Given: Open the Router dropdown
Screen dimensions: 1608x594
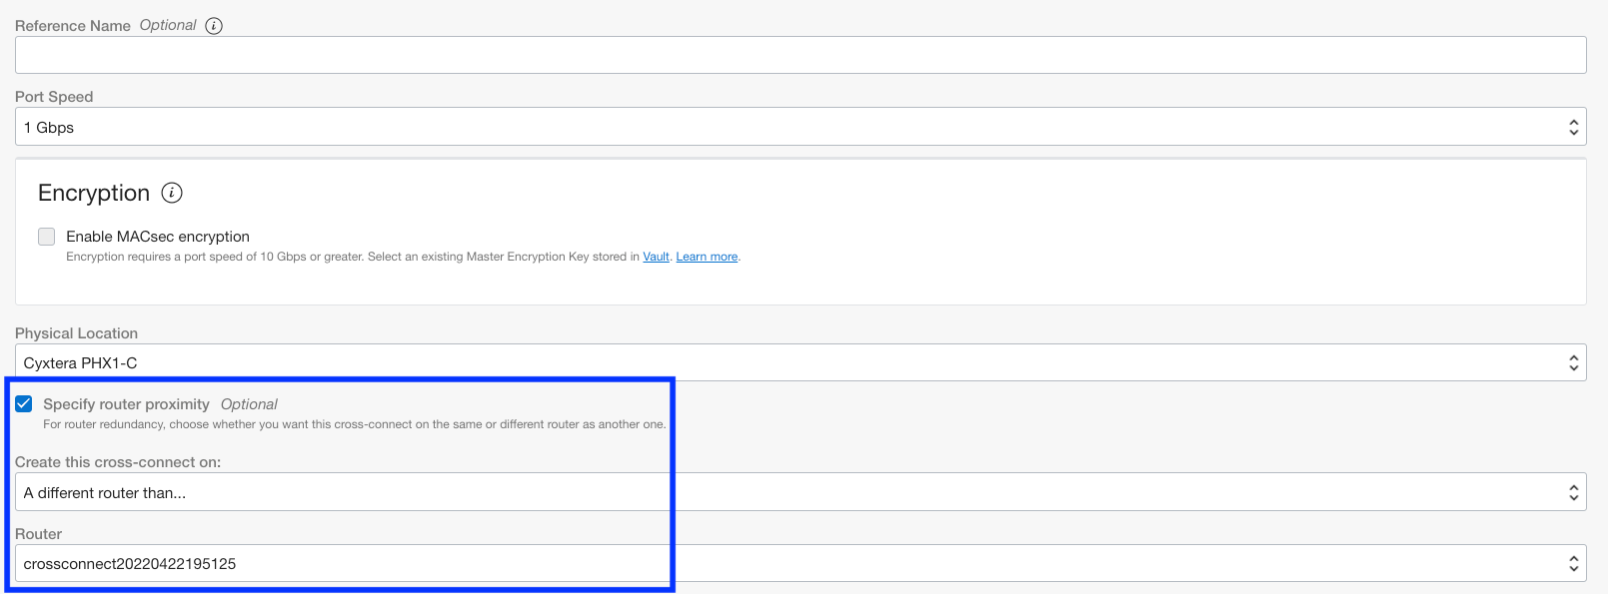Looking at the screenshot, I should pos(800,563).
